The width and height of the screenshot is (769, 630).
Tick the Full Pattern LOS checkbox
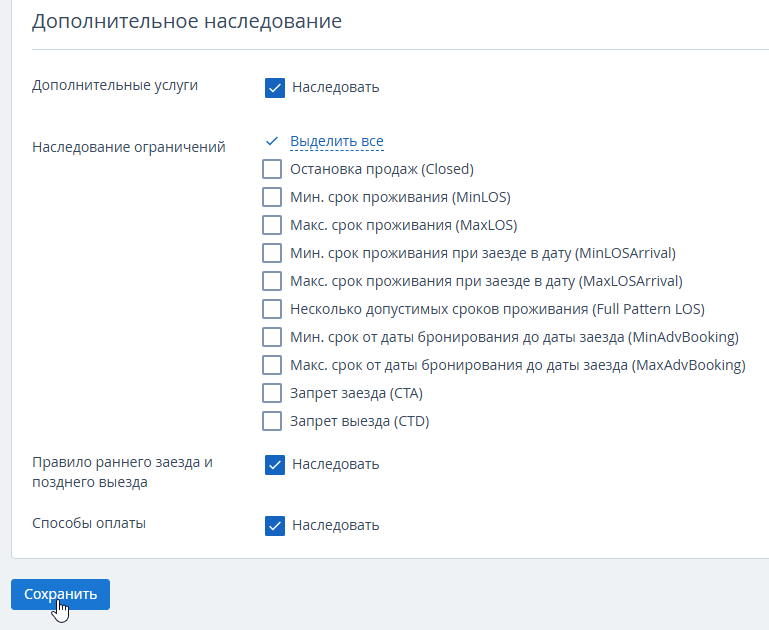[272, 309]
